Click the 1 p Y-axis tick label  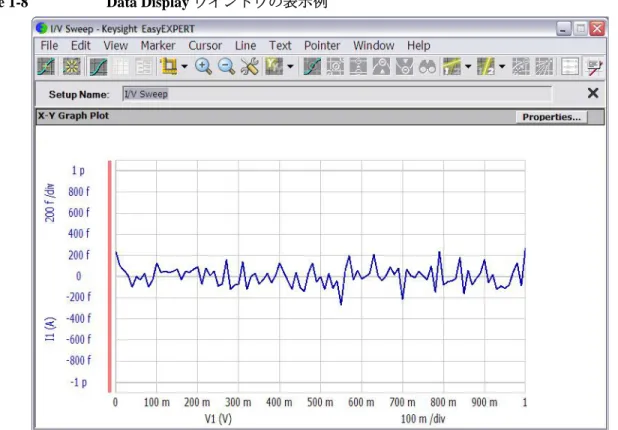click(x=78, y=170)
